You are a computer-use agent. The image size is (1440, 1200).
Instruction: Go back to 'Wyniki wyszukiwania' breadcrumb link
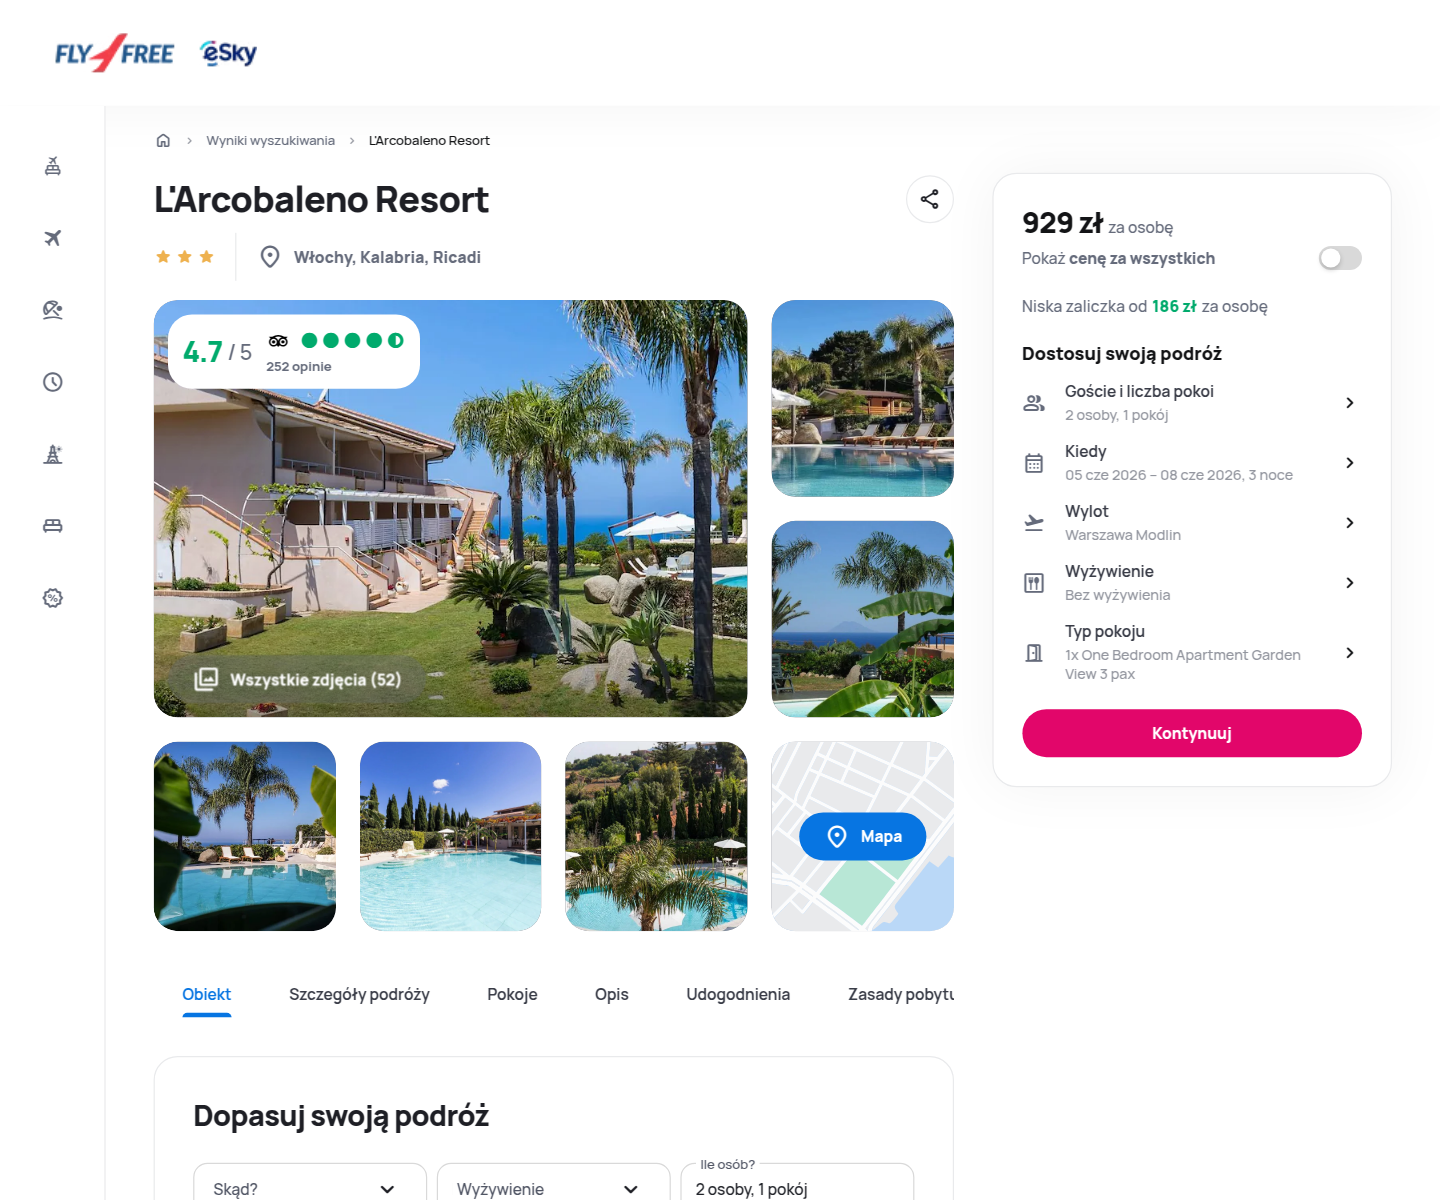tap(270, 141)
